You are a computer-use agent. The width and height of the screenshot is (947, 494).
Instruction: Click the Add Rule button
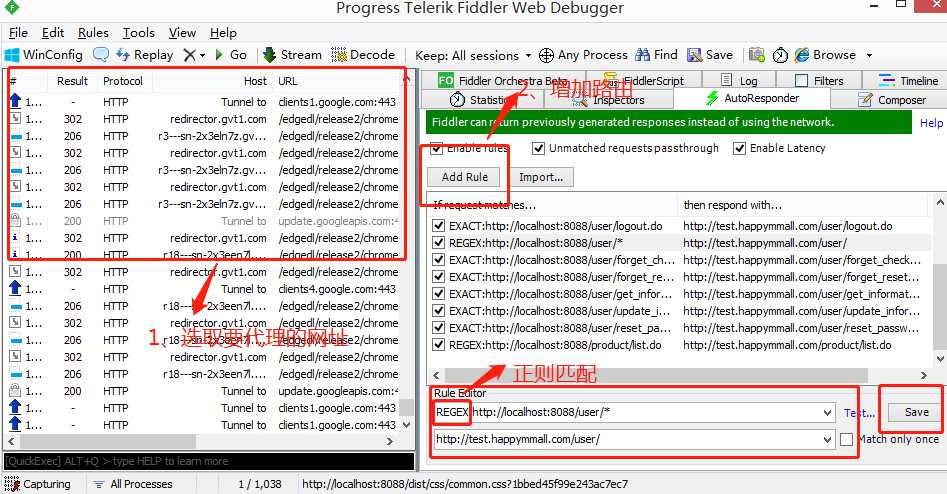(464, 177)
